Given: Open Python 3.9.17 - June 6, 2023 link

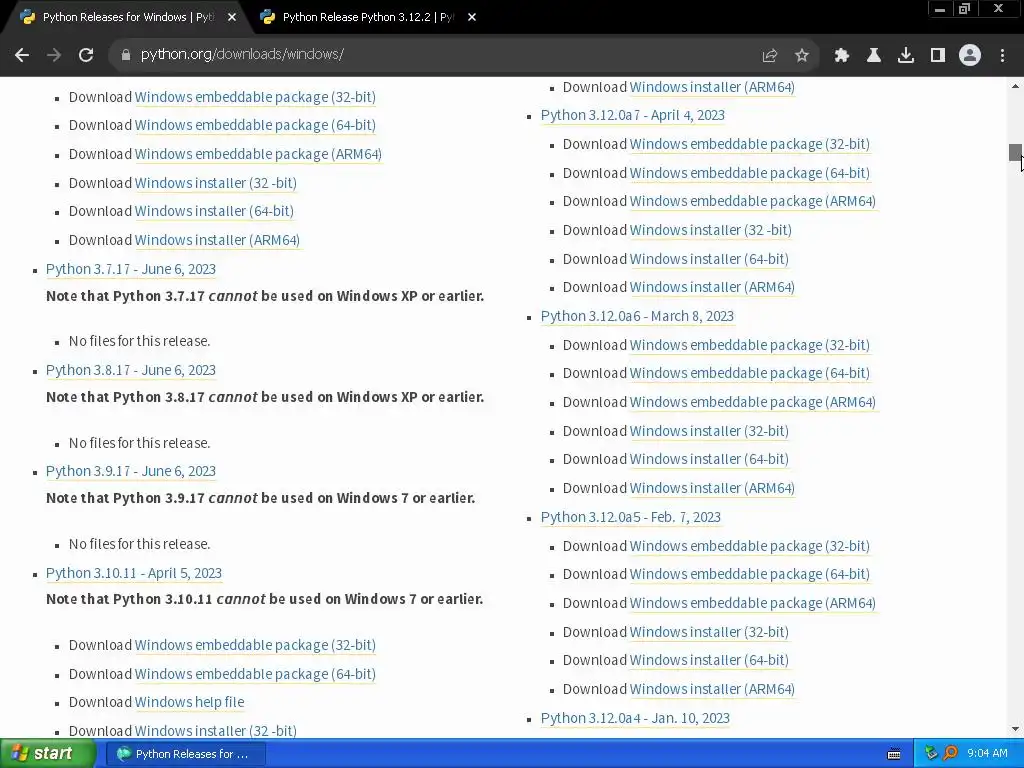Looking at the screenshot, I should coord(131,472).
